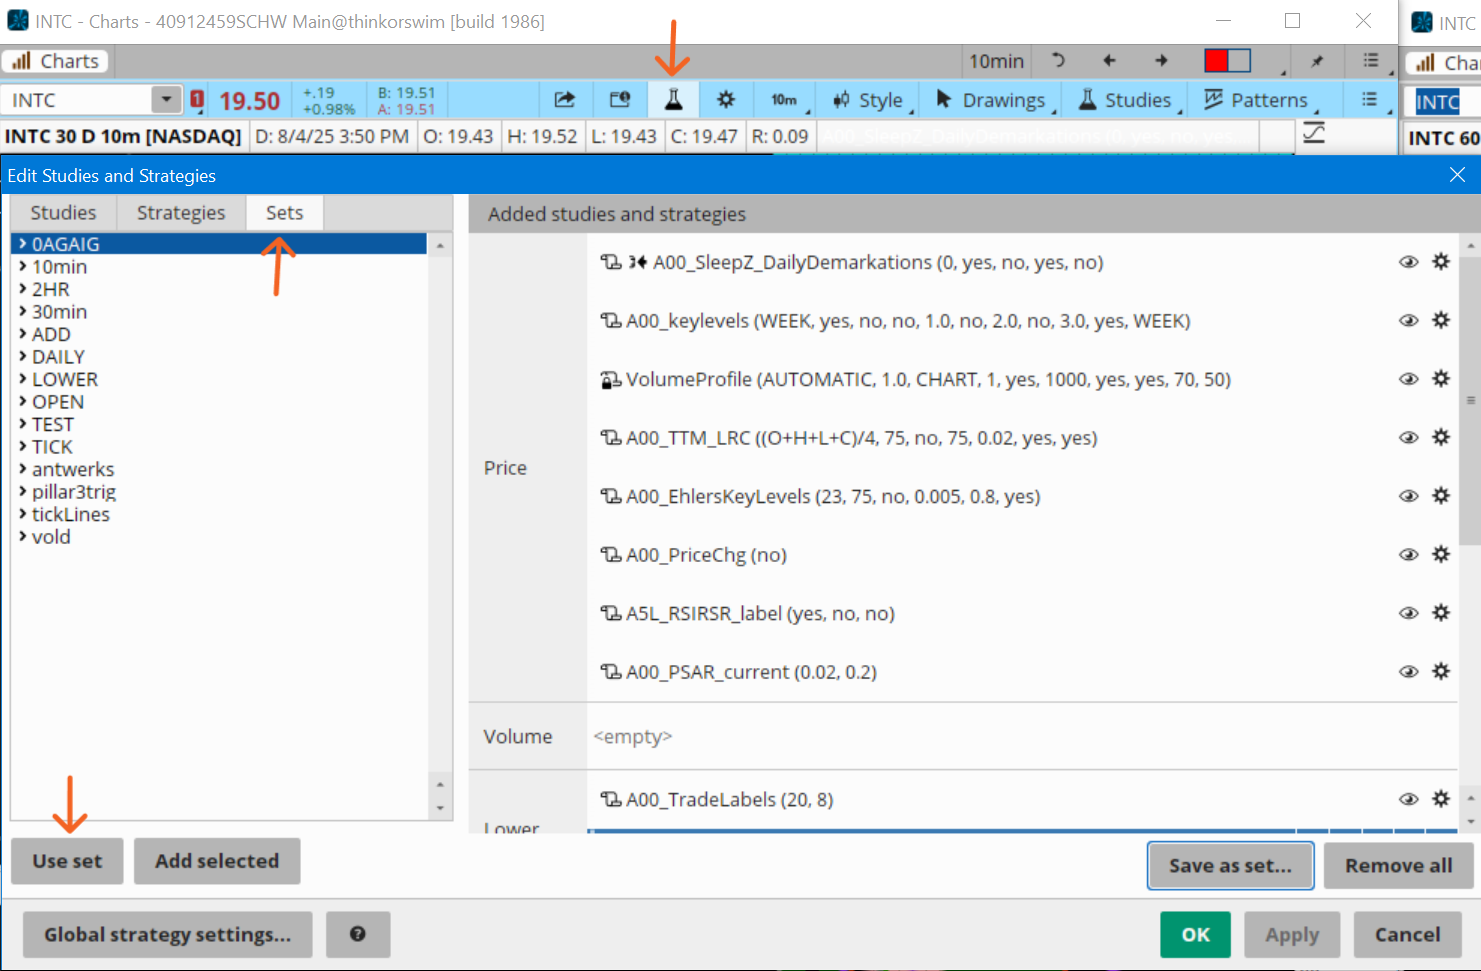Image resolution: width=1481 pixels, height=971 pixels.
Task: Open settings gear for VolumeProfile
Action: pos(1441,379)
